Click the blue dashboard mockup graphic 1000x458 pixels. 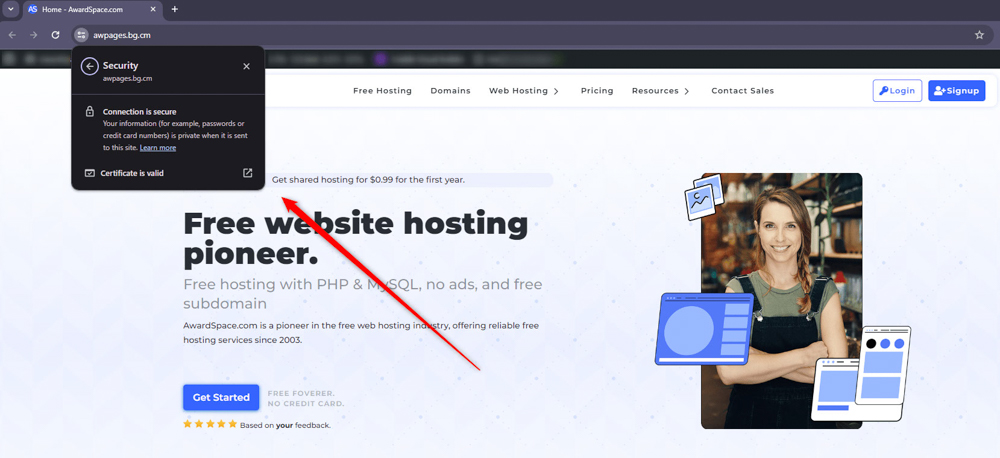coord(704,329)
